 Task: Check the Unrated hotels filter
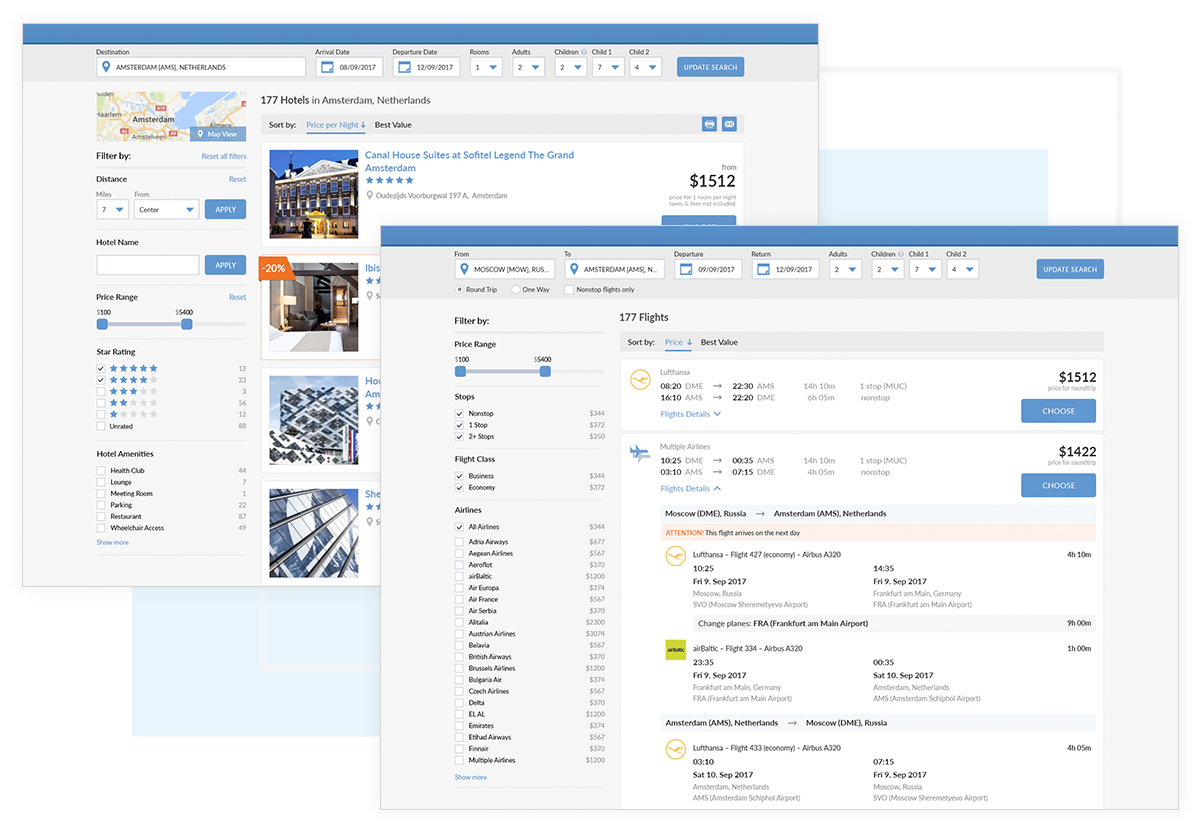(101, 426)
